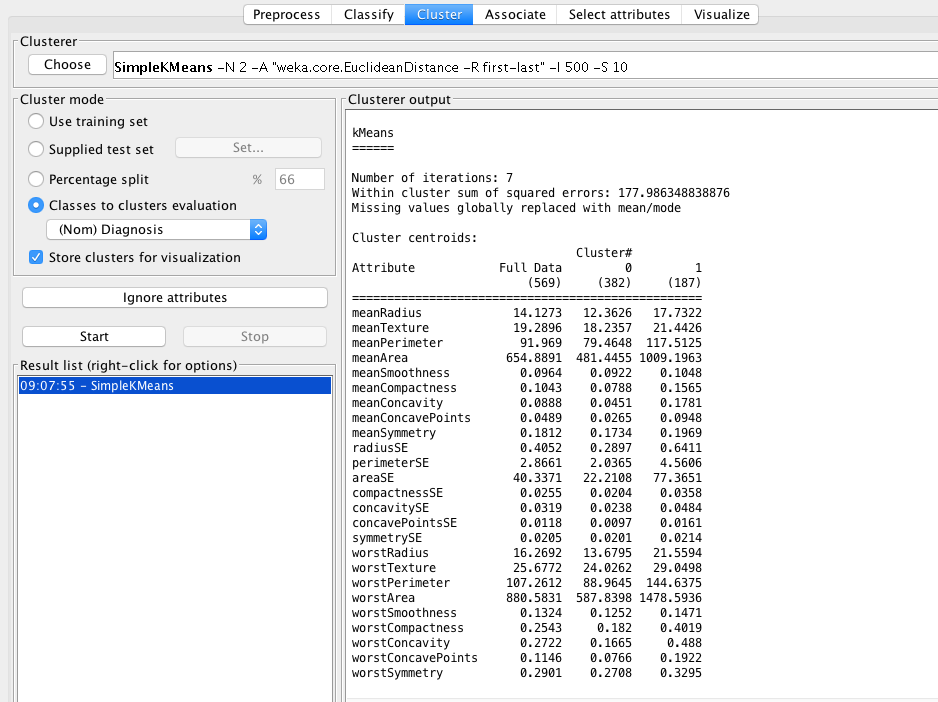Click the Stop button
The height and width of the screenshot is (702, 938).
[x=255, y=336]
